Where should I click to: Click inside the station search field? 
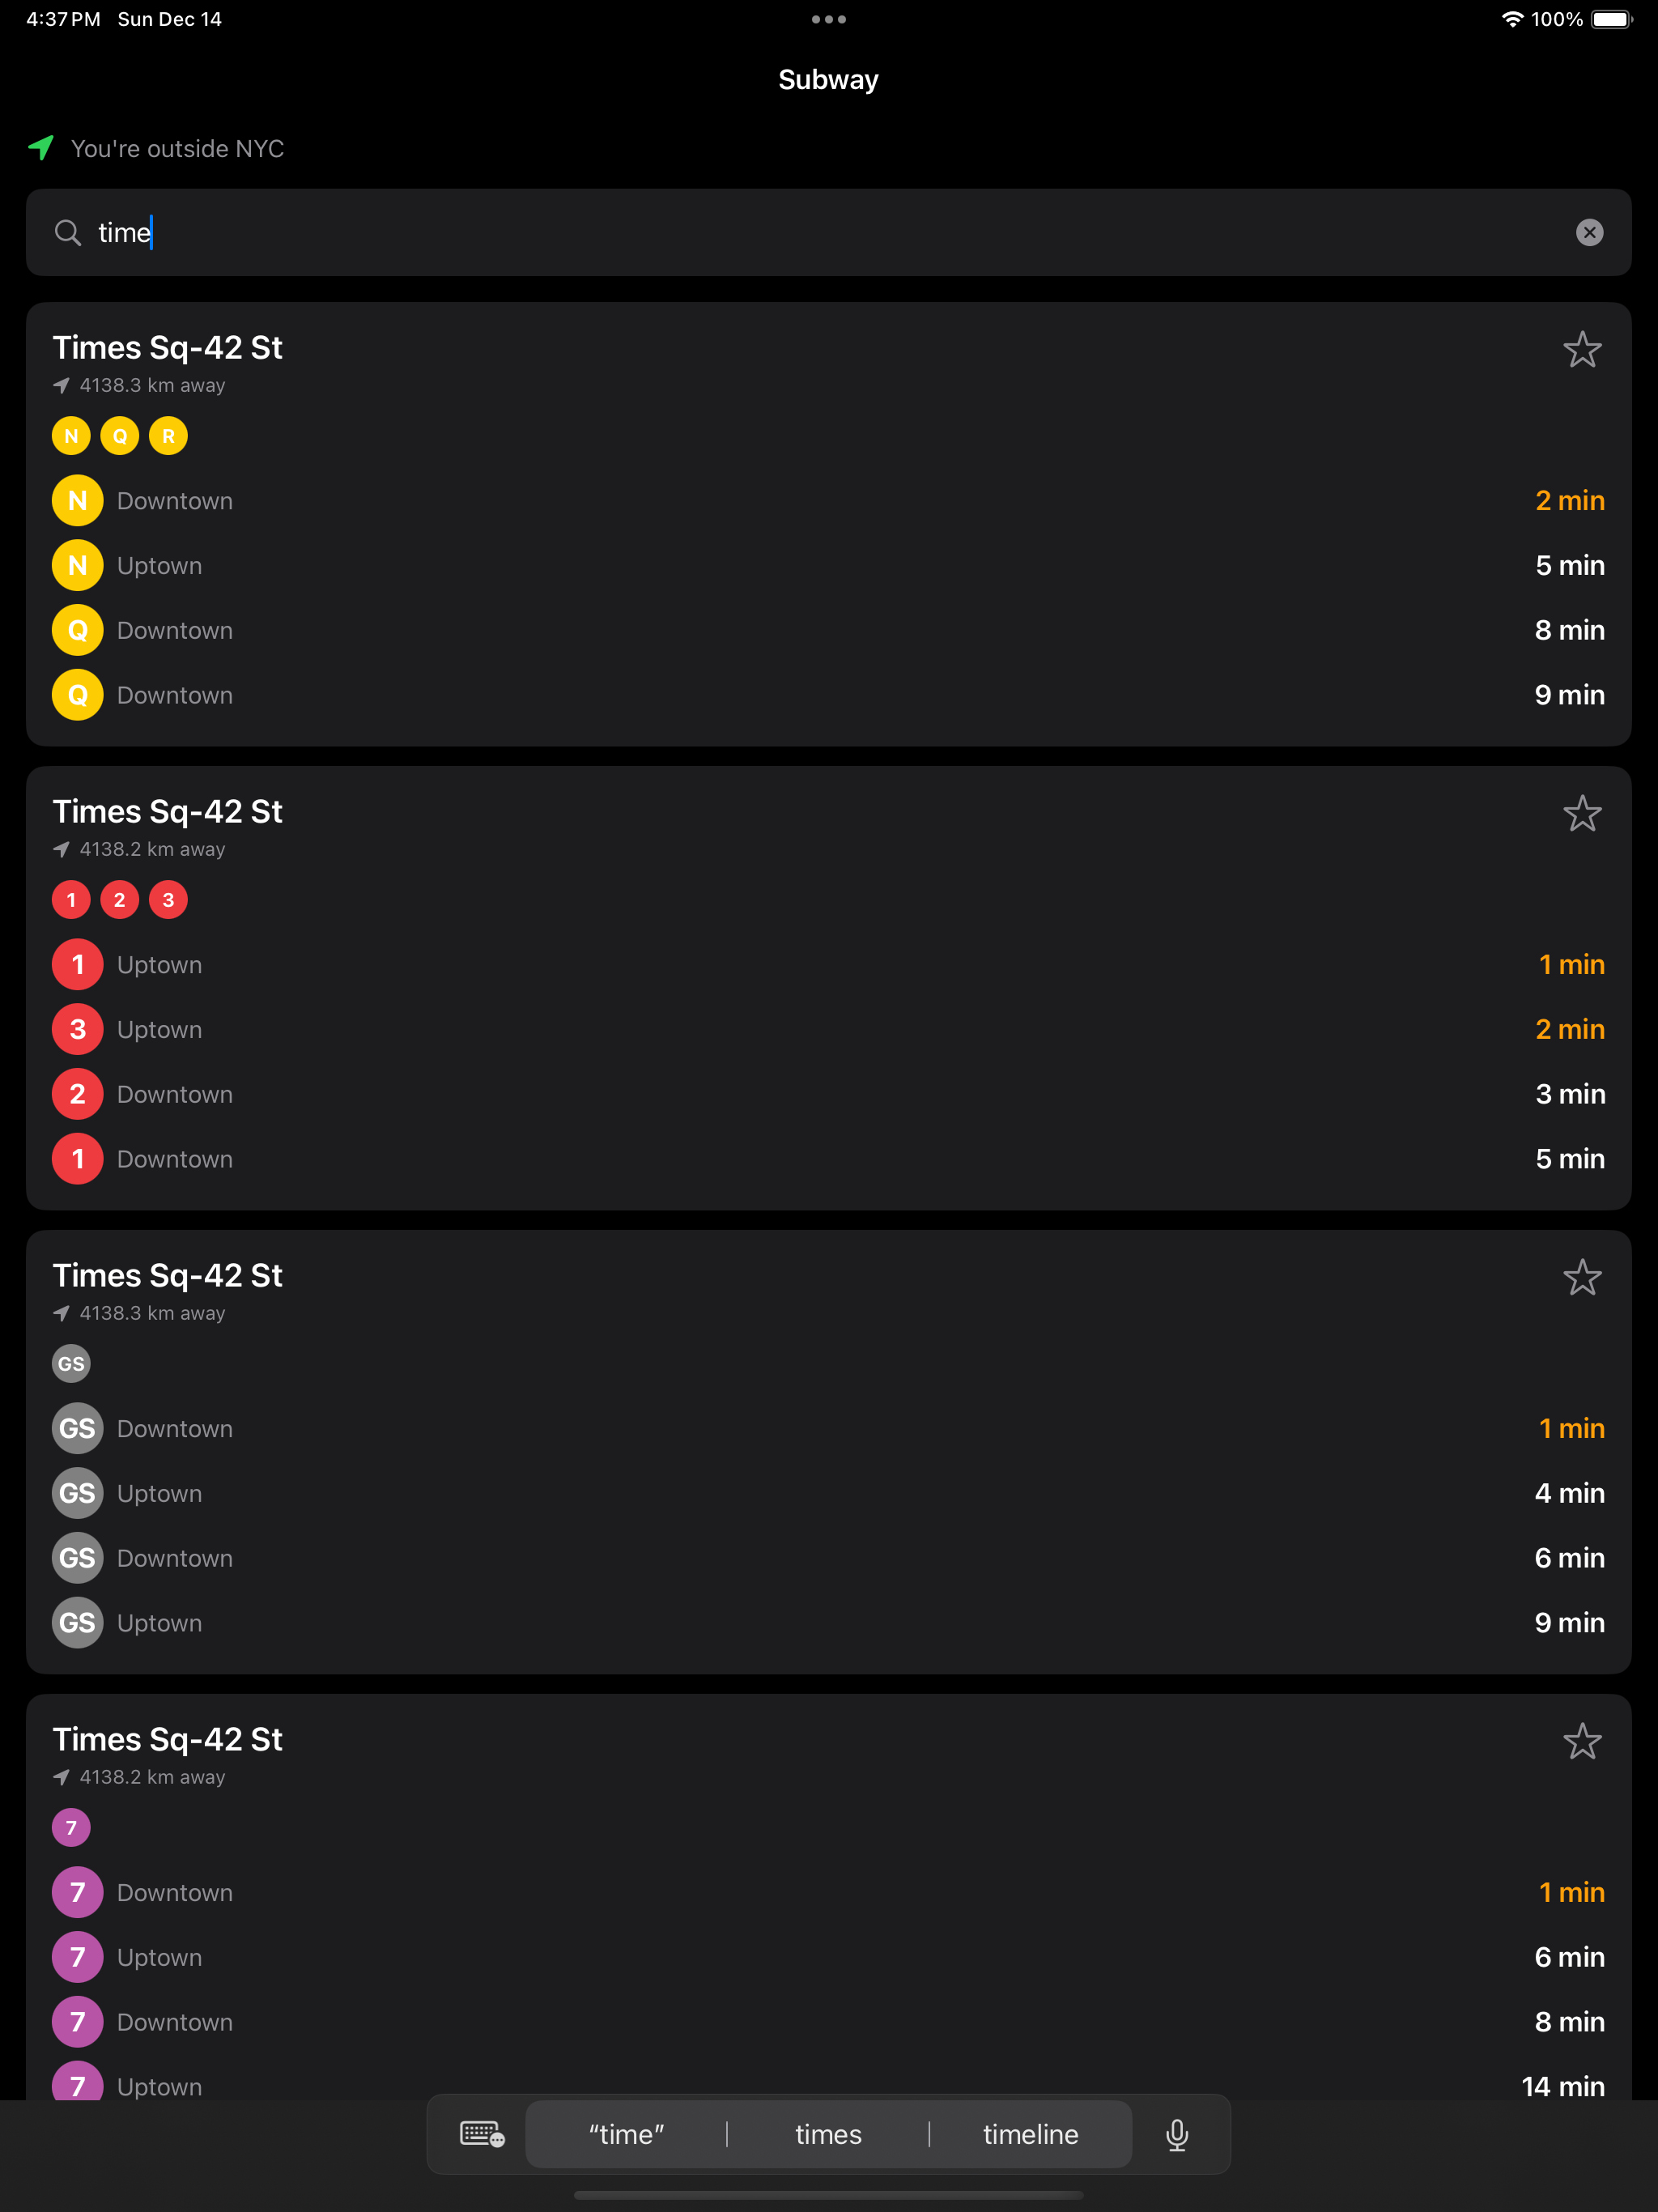tap(828, 233)
